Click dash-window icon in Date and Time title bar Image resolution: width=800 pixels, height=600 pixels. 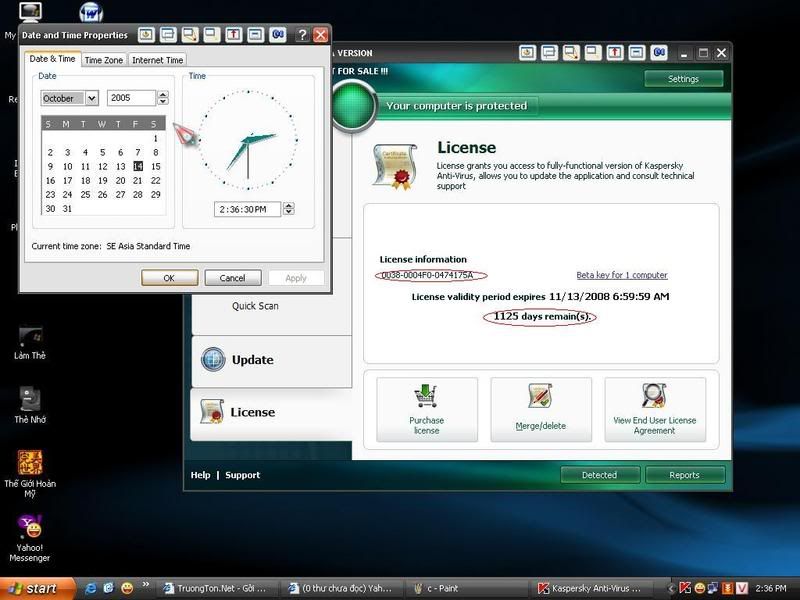coord(256,35)
